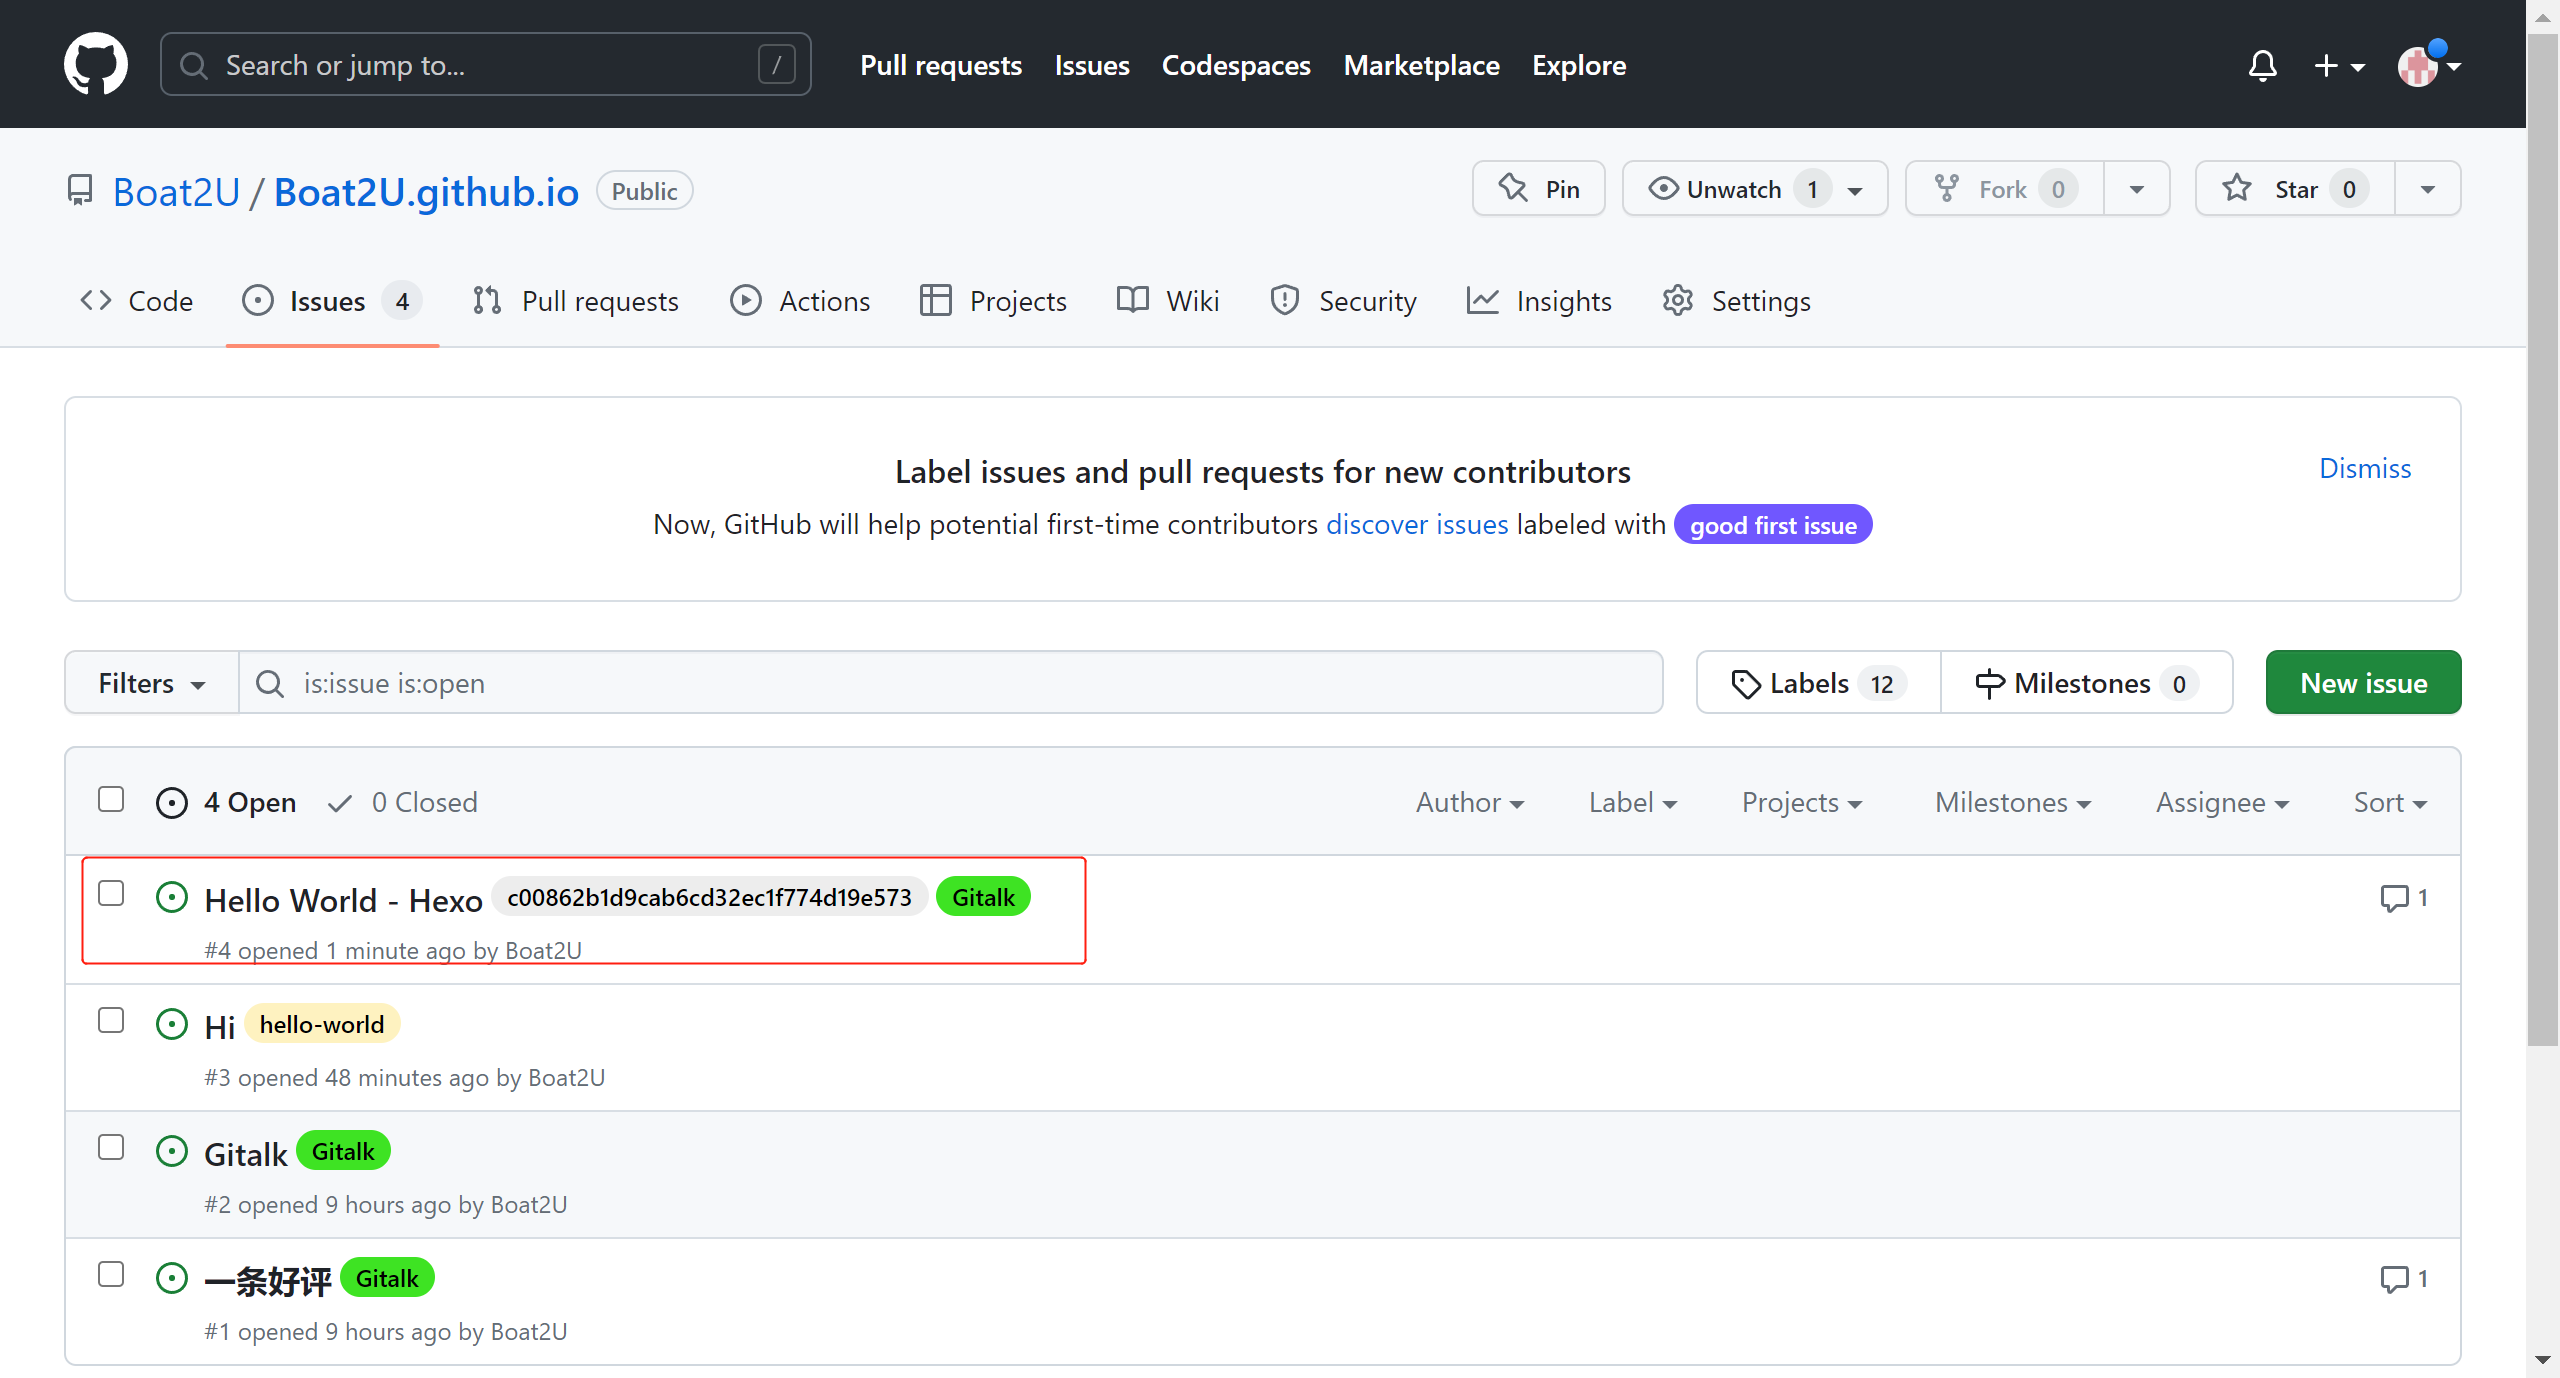Go to global Issues in header

pyautogui.click(x=1092, y=65)
